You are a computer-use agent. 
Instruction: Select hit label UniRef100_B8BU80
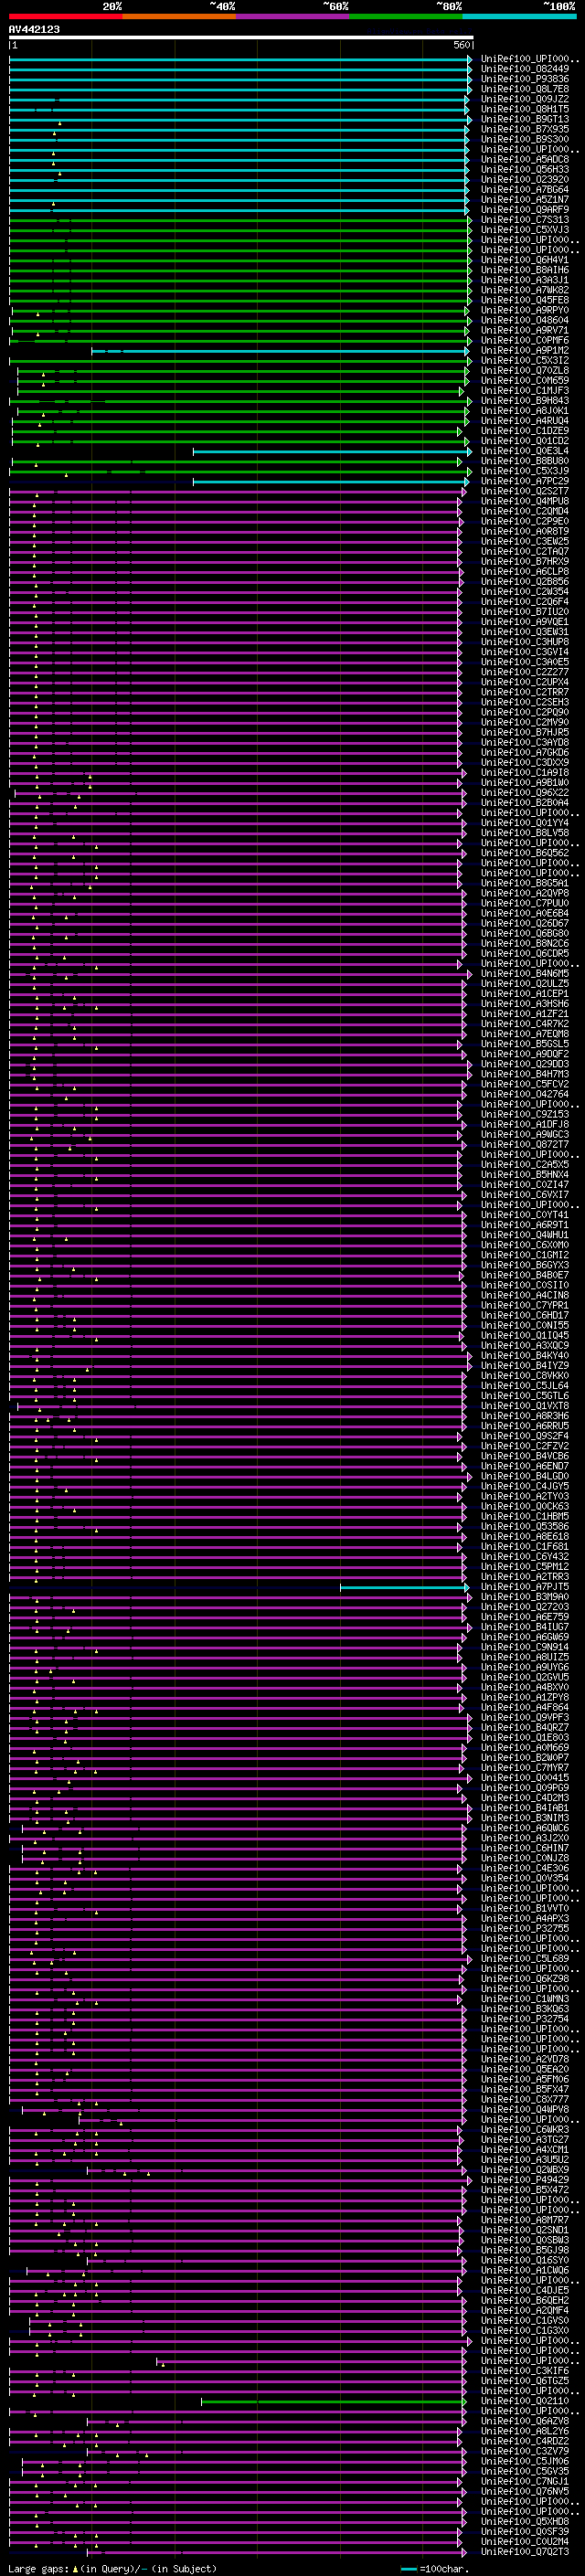(525, 461)
